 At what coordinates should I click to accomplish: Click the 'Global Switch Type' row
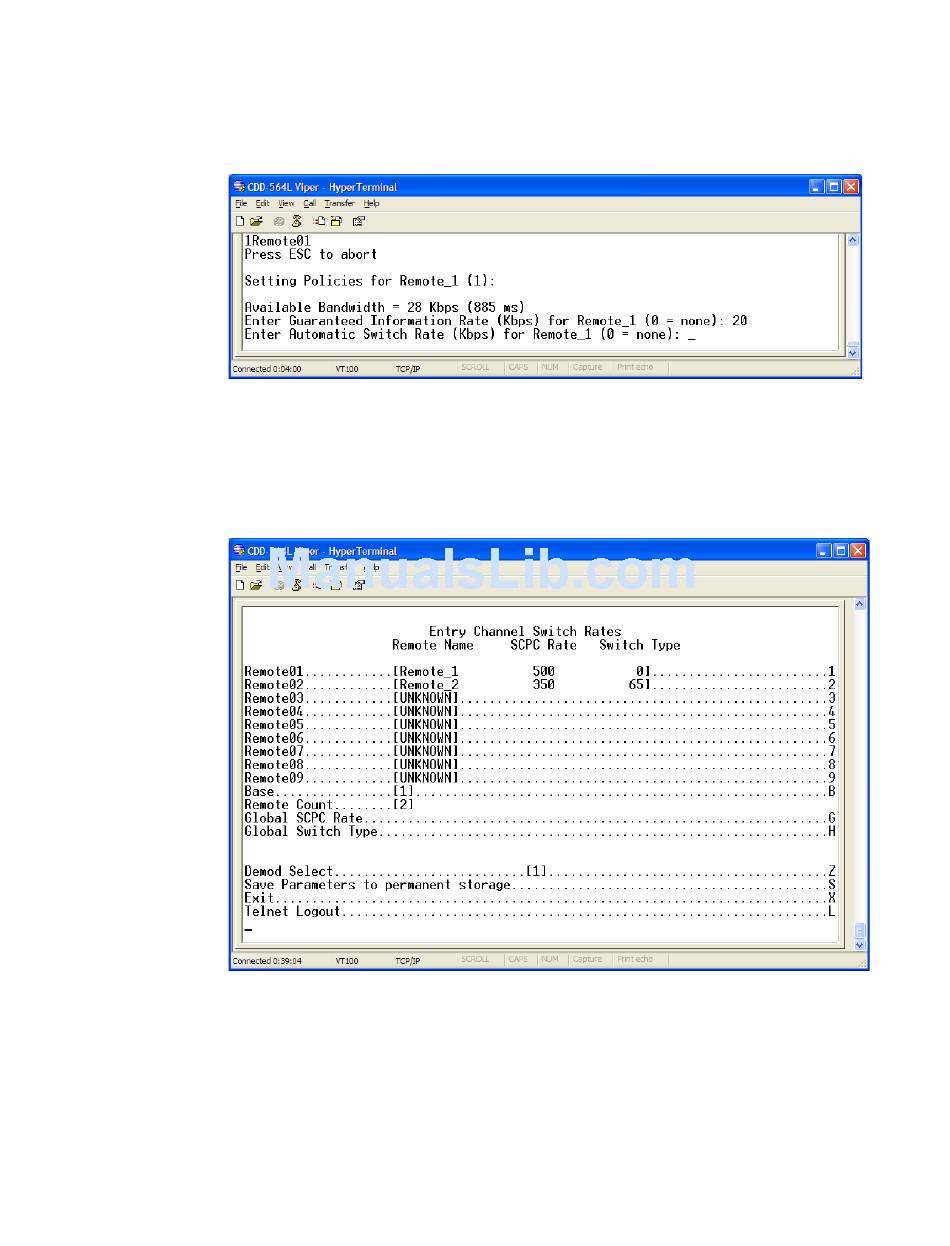tap(540, 831)
